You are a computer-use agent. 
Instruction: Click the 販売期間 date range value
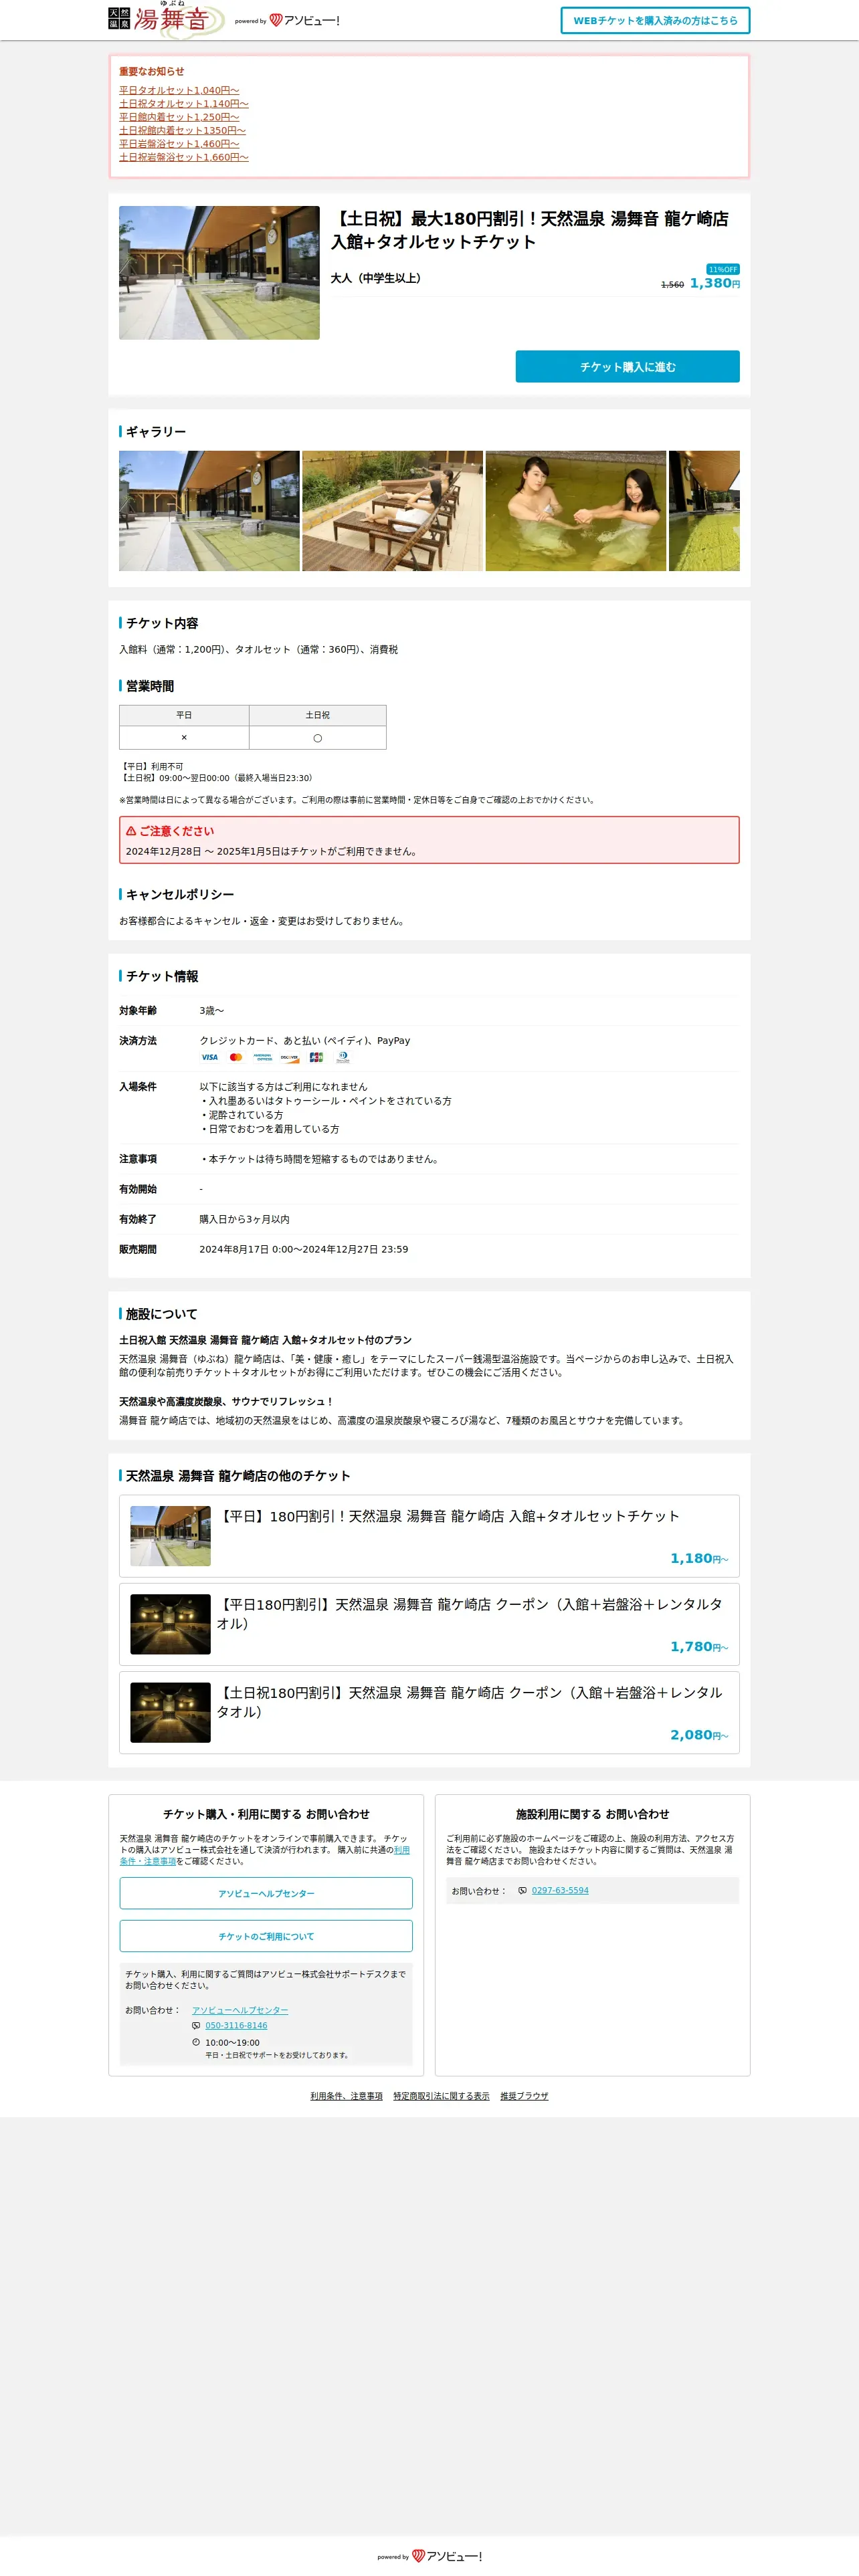point(303,1249)
